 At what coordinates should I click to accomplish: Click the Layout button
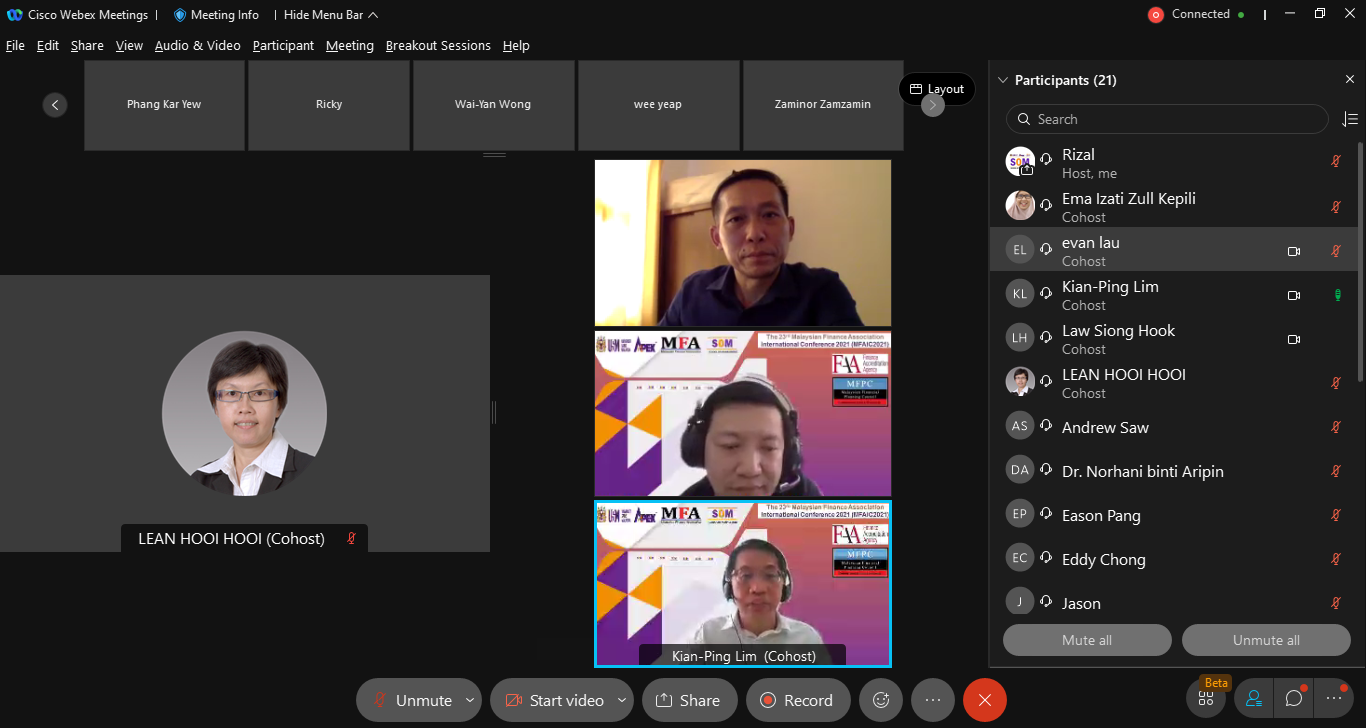point(937,89)
